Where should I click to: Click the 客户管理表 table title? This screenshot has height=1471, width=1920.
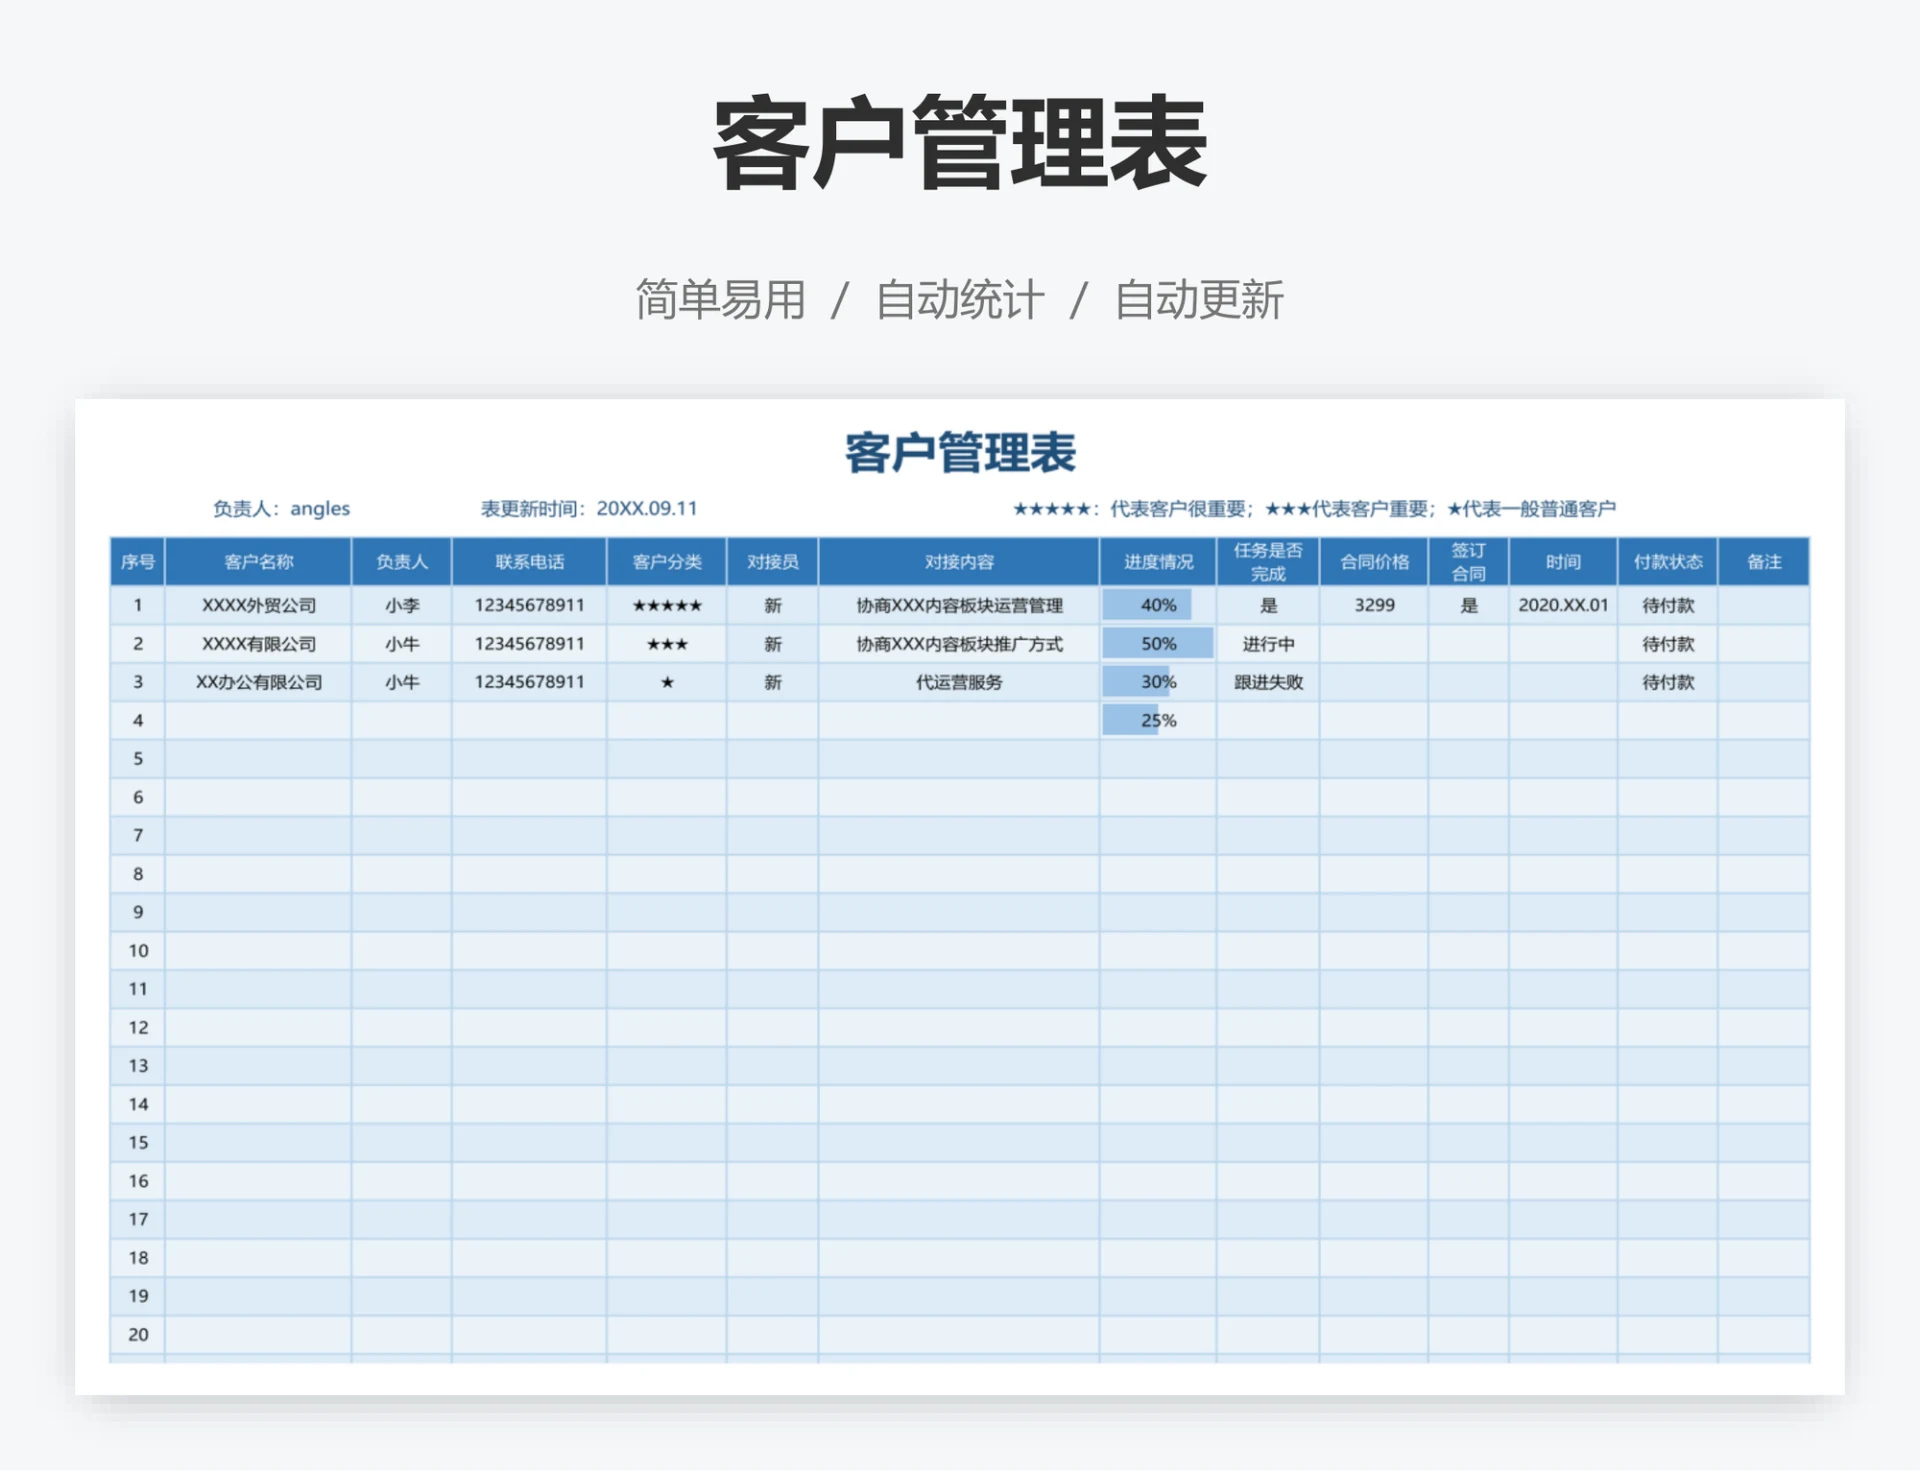tap(959, 455)
